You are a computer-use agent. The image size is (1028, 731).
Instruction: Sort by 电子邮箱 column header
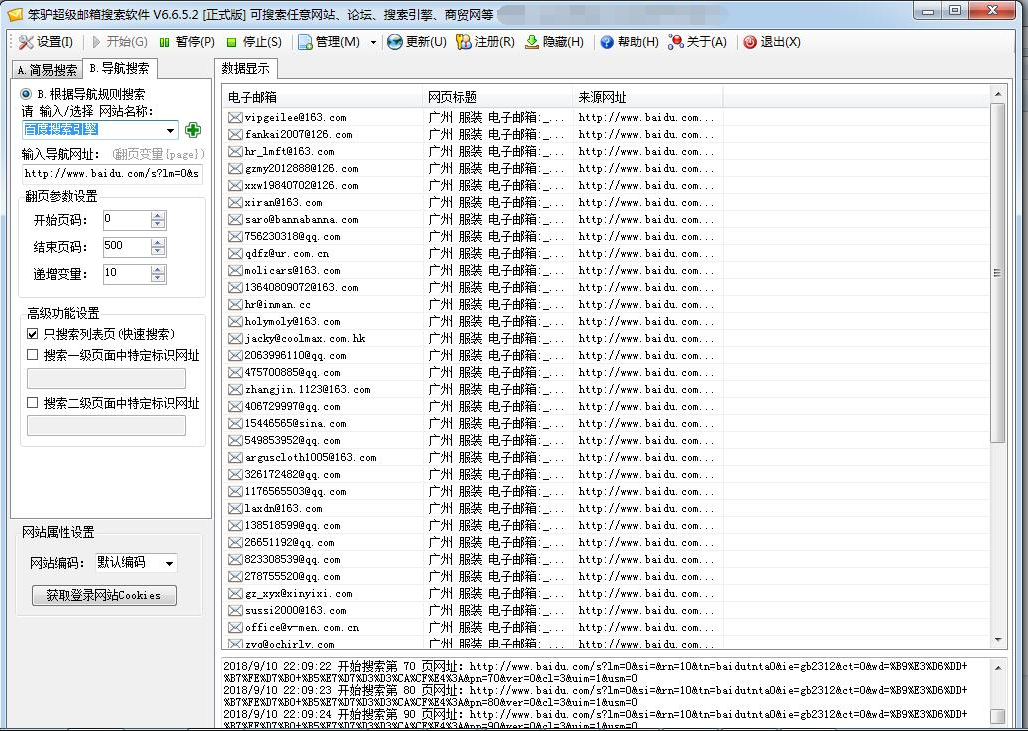click(322, 97)
